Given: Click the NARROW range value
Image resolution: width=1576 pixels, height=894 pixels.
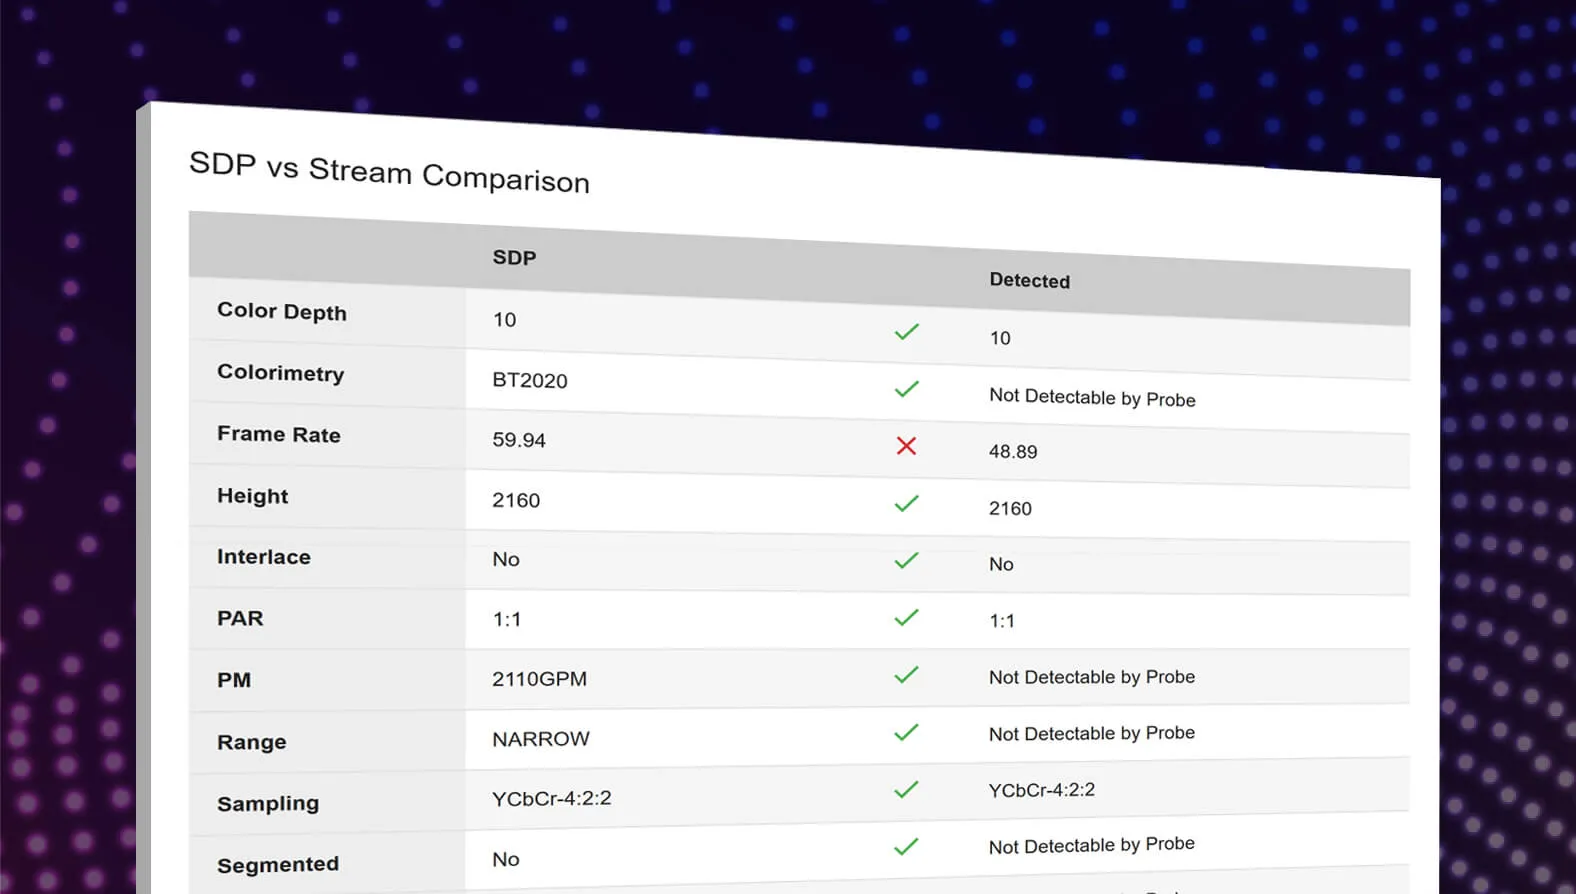Looking at the screenshot, I should (540, 739).
